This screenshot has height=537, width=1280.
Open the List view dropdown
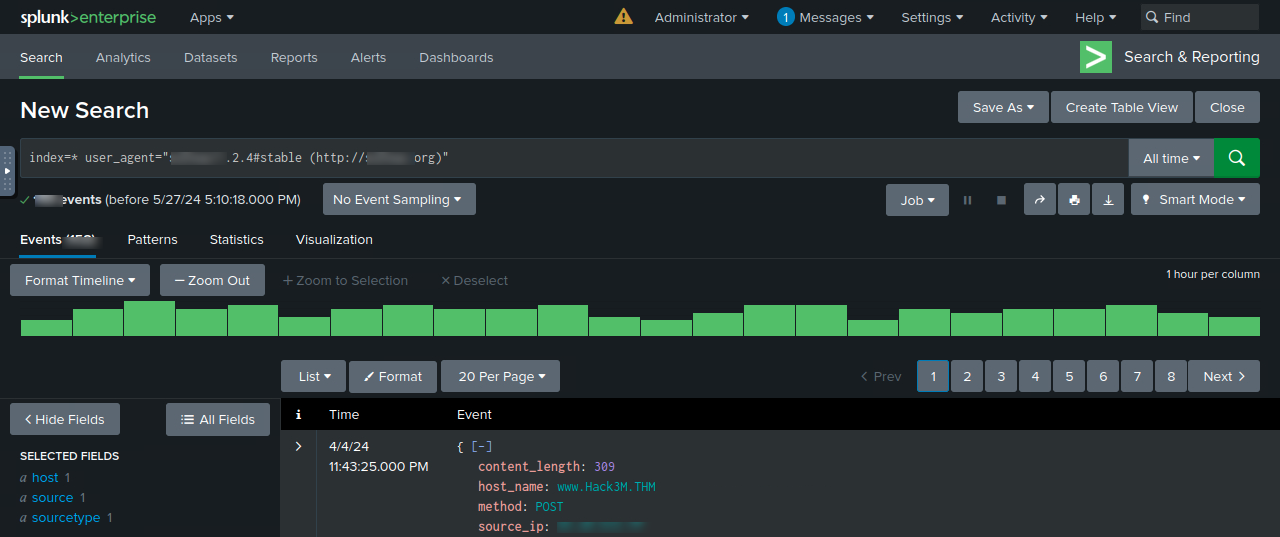pyautogui.click(x=313, y=376)
